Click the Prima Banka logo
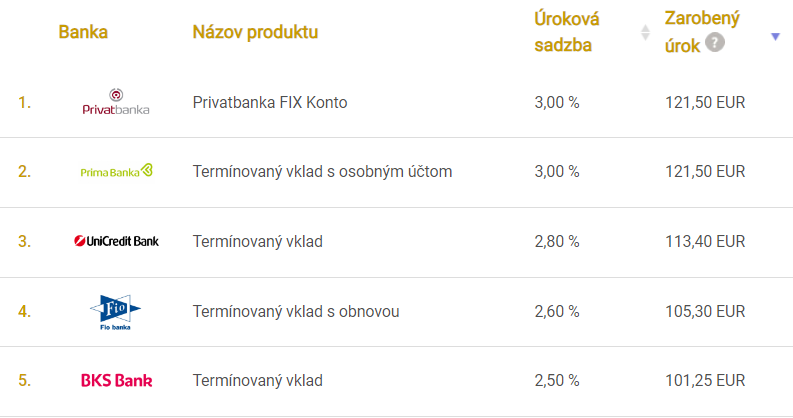 116,172
